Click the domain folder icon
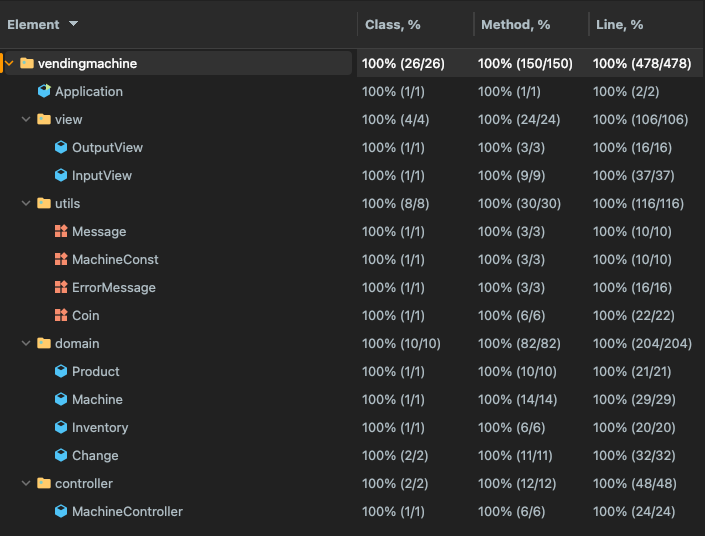The height and width of the screenshot is (536, 705). tap(44, 343)
